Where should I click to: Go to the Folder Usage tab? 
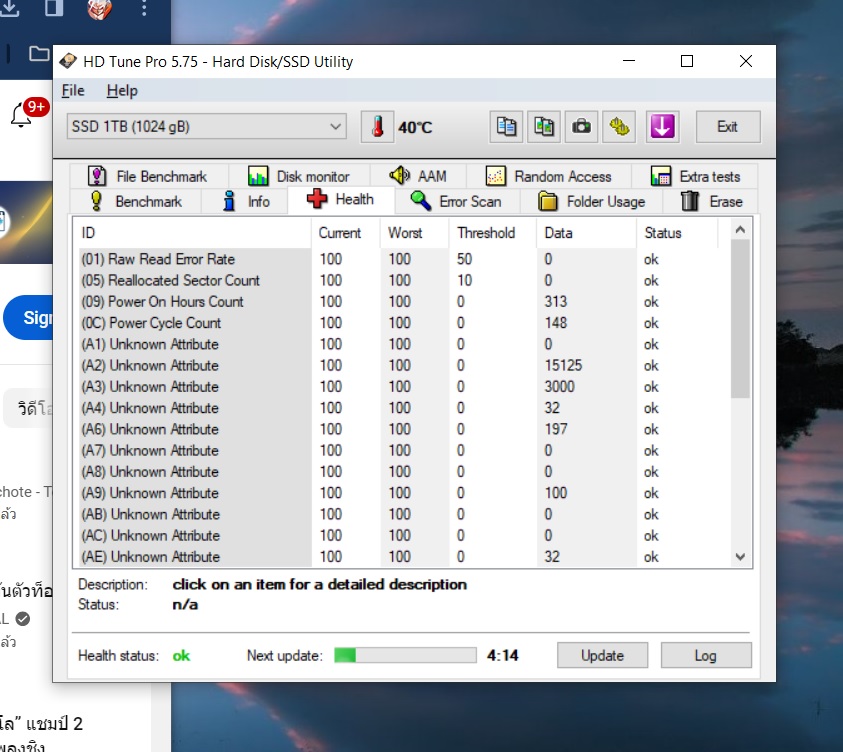(592, 201)
